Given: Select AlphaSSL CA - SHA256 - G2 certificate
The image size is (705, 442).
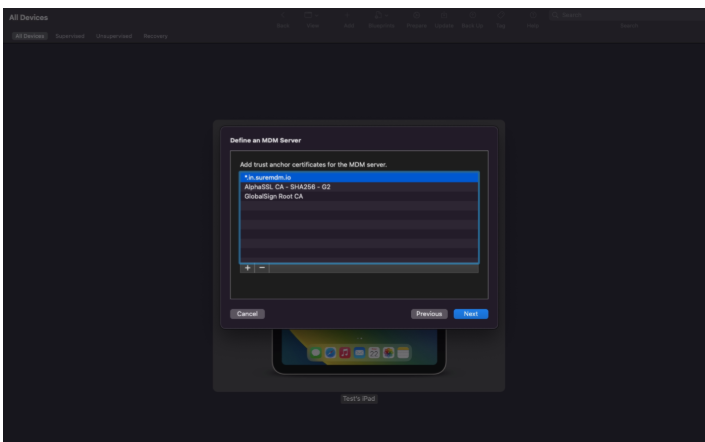Looking at the screenshot, I should (359, 187).
